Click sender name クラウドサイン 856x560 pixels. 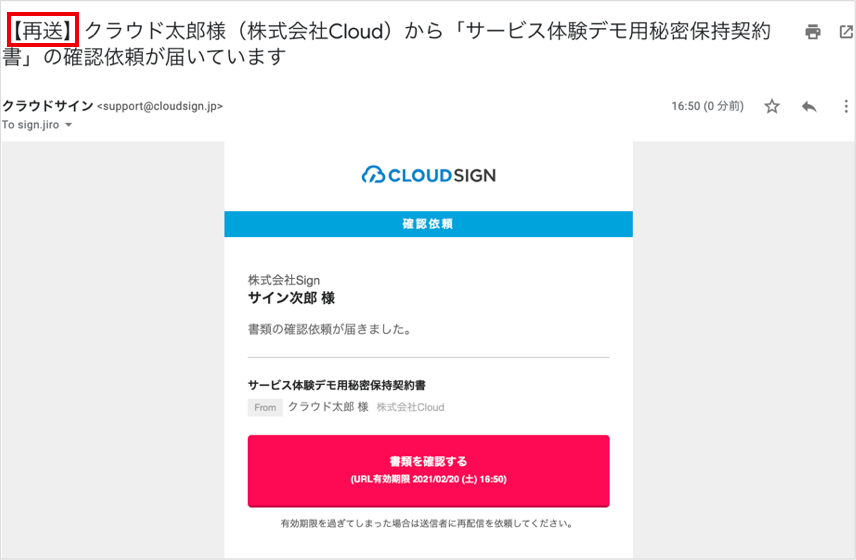pyautogui.click(x=47, y=105)
